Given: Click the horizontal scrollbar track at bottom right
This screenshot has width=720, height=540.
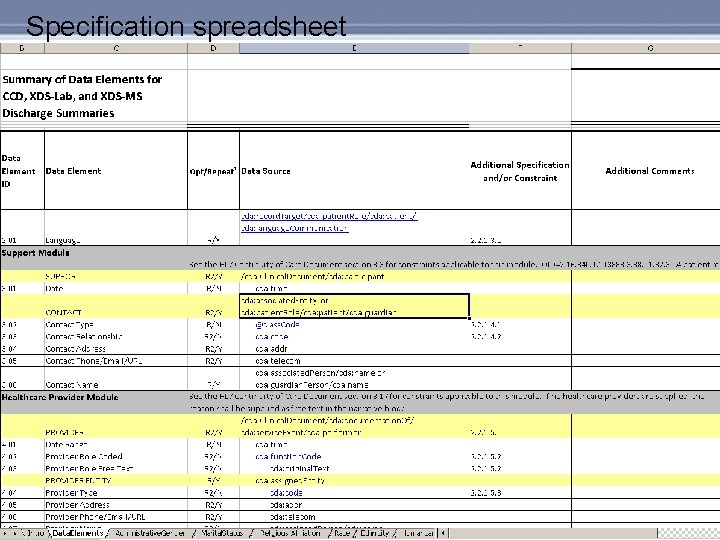Looking at the screenshot, I should click(551, 533).
